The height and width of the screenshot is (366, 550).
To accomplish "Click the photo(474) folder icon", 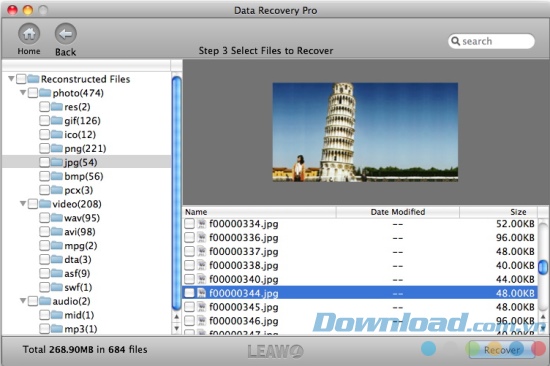I will pyautogui.click(x=45, y=93).
